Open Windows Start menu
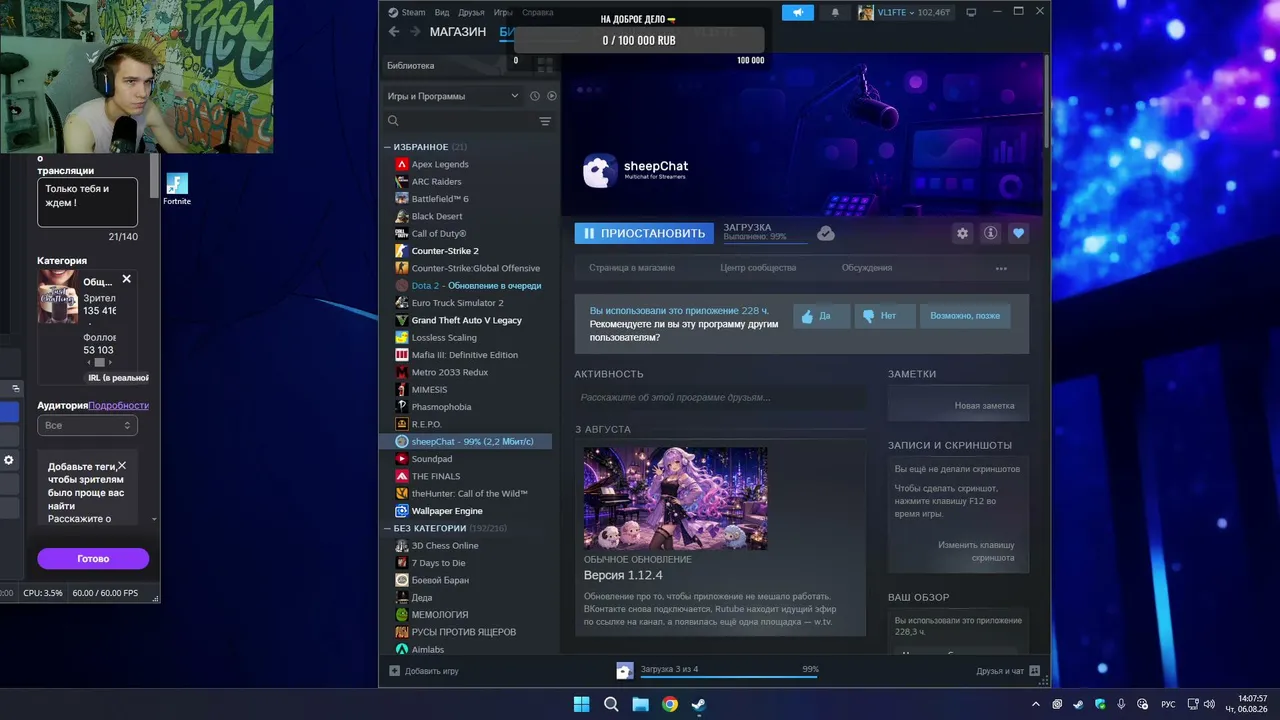Screen dimensions: 1280x720 click(581, 704)
